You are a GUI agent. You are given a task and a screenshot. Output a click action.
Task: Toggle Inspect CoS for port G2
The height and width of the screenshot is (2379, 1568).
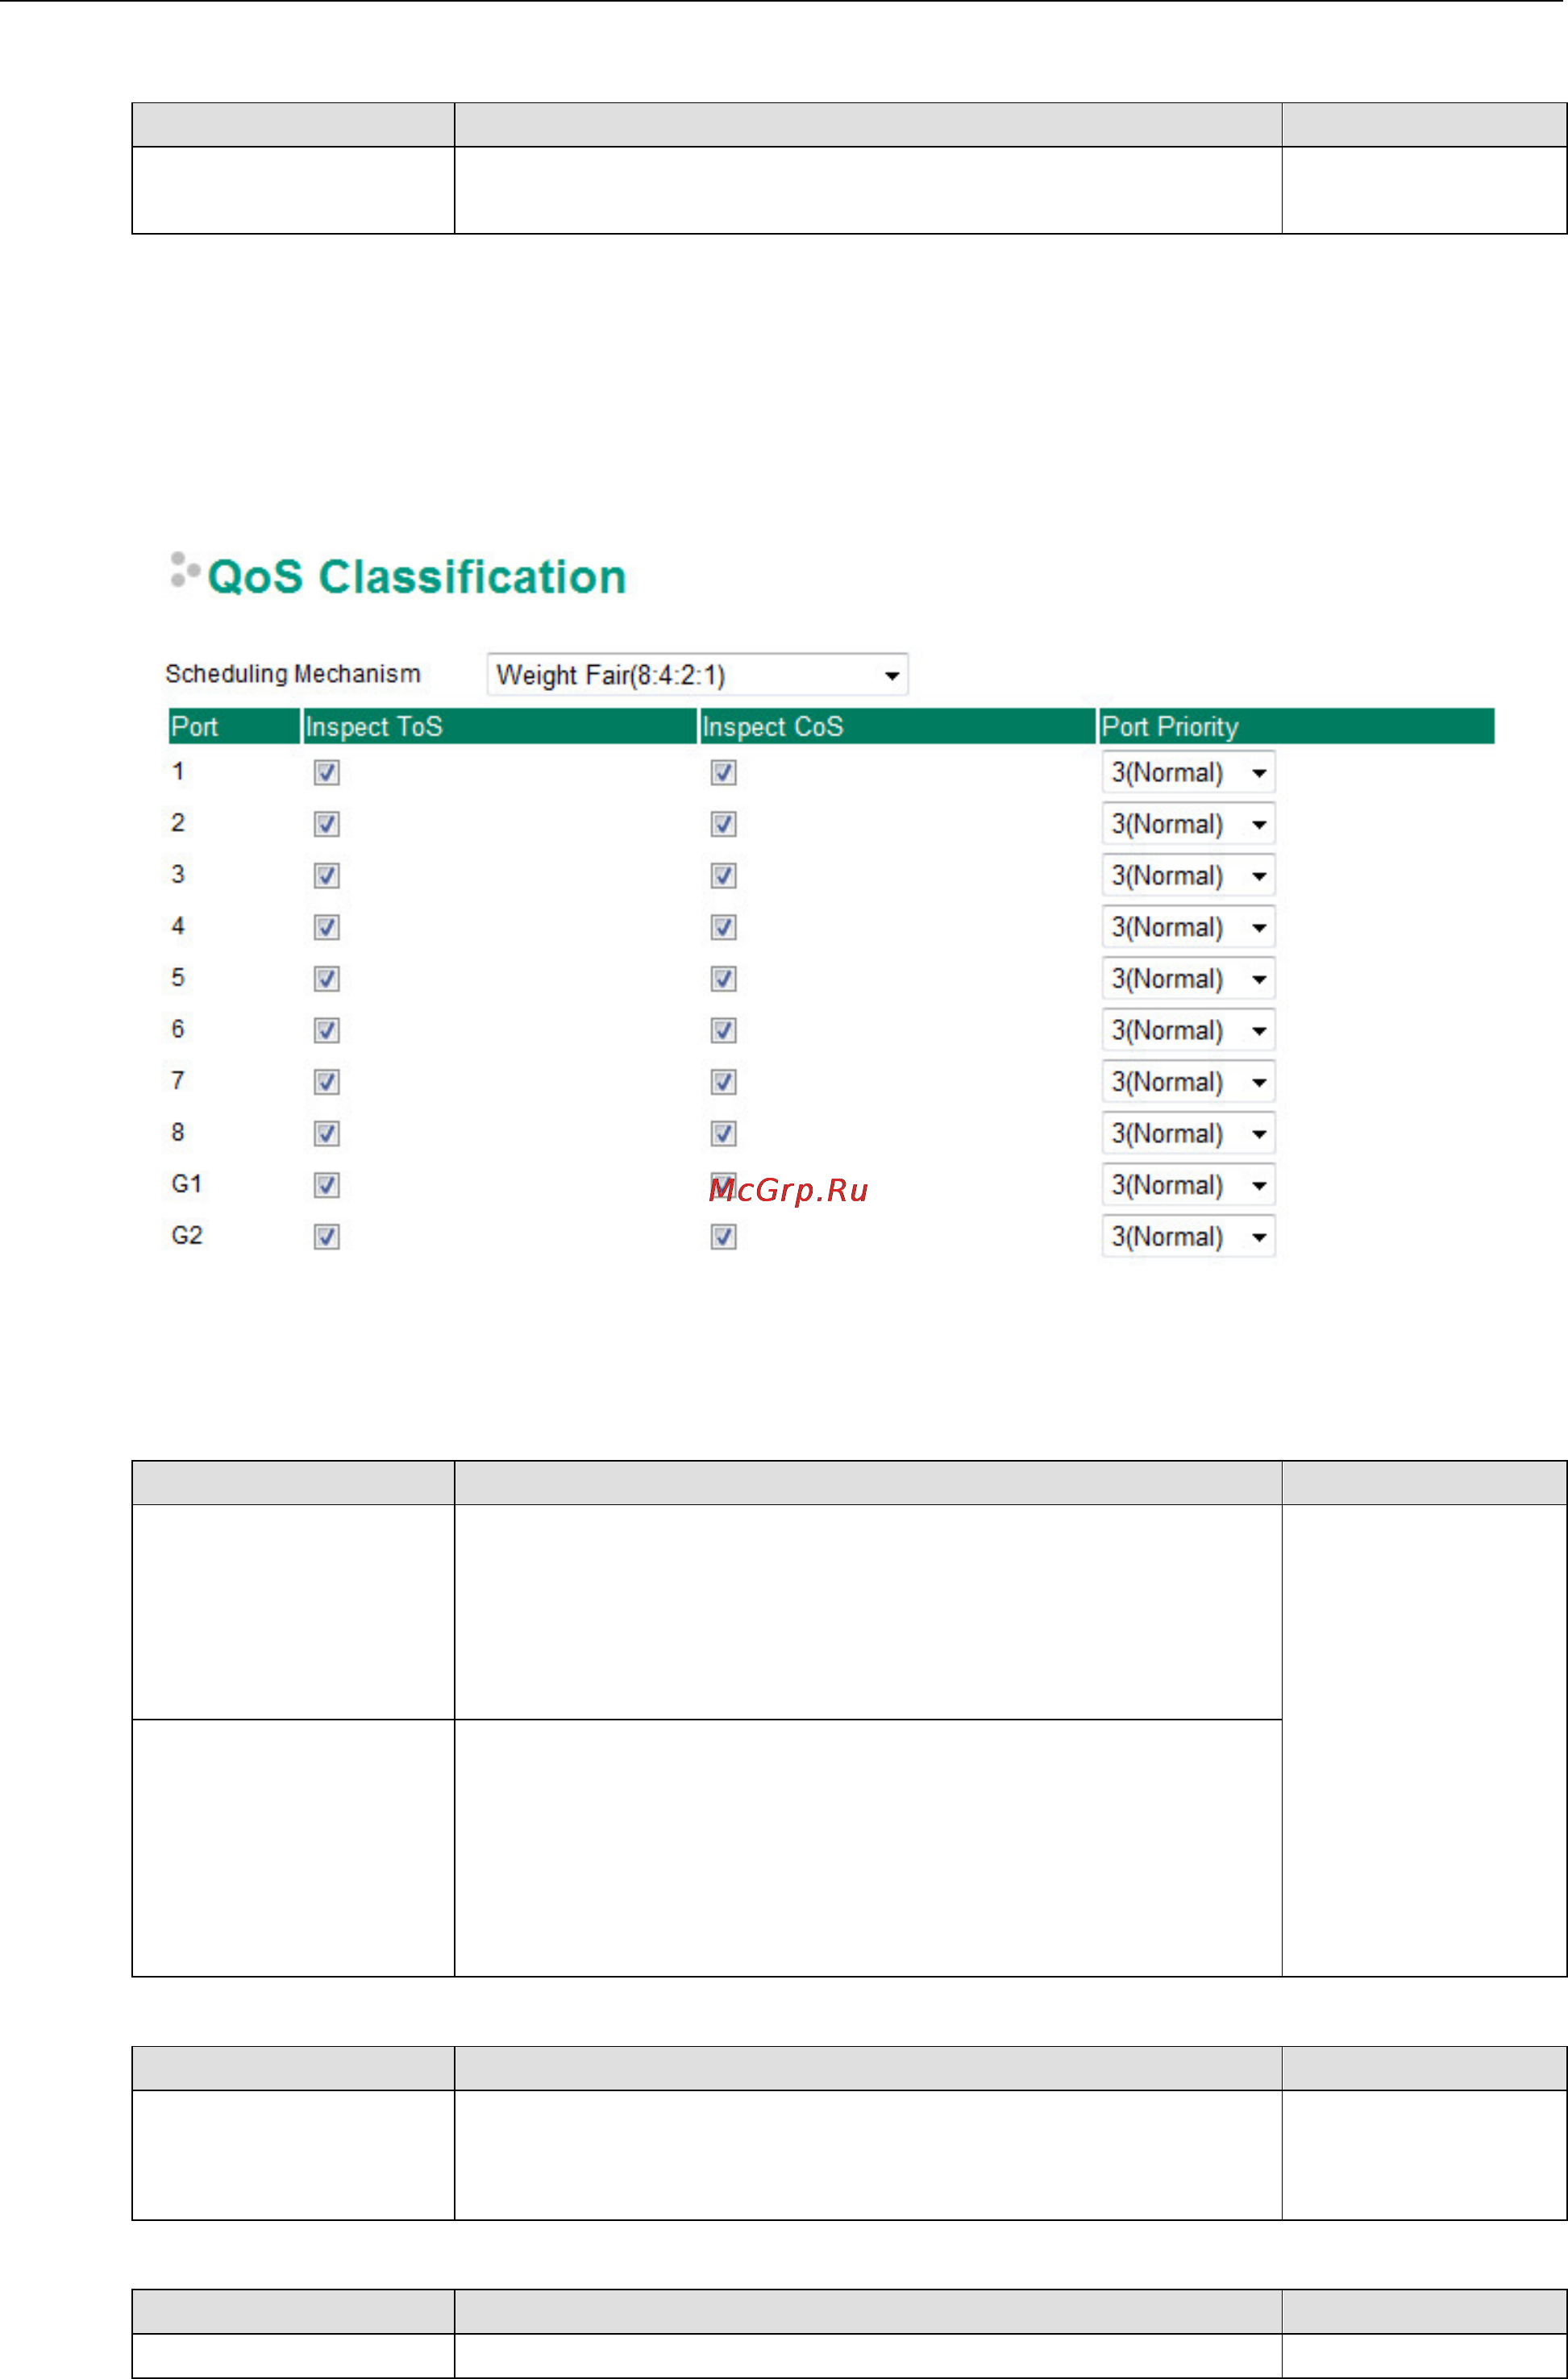tap(724, 1237)
